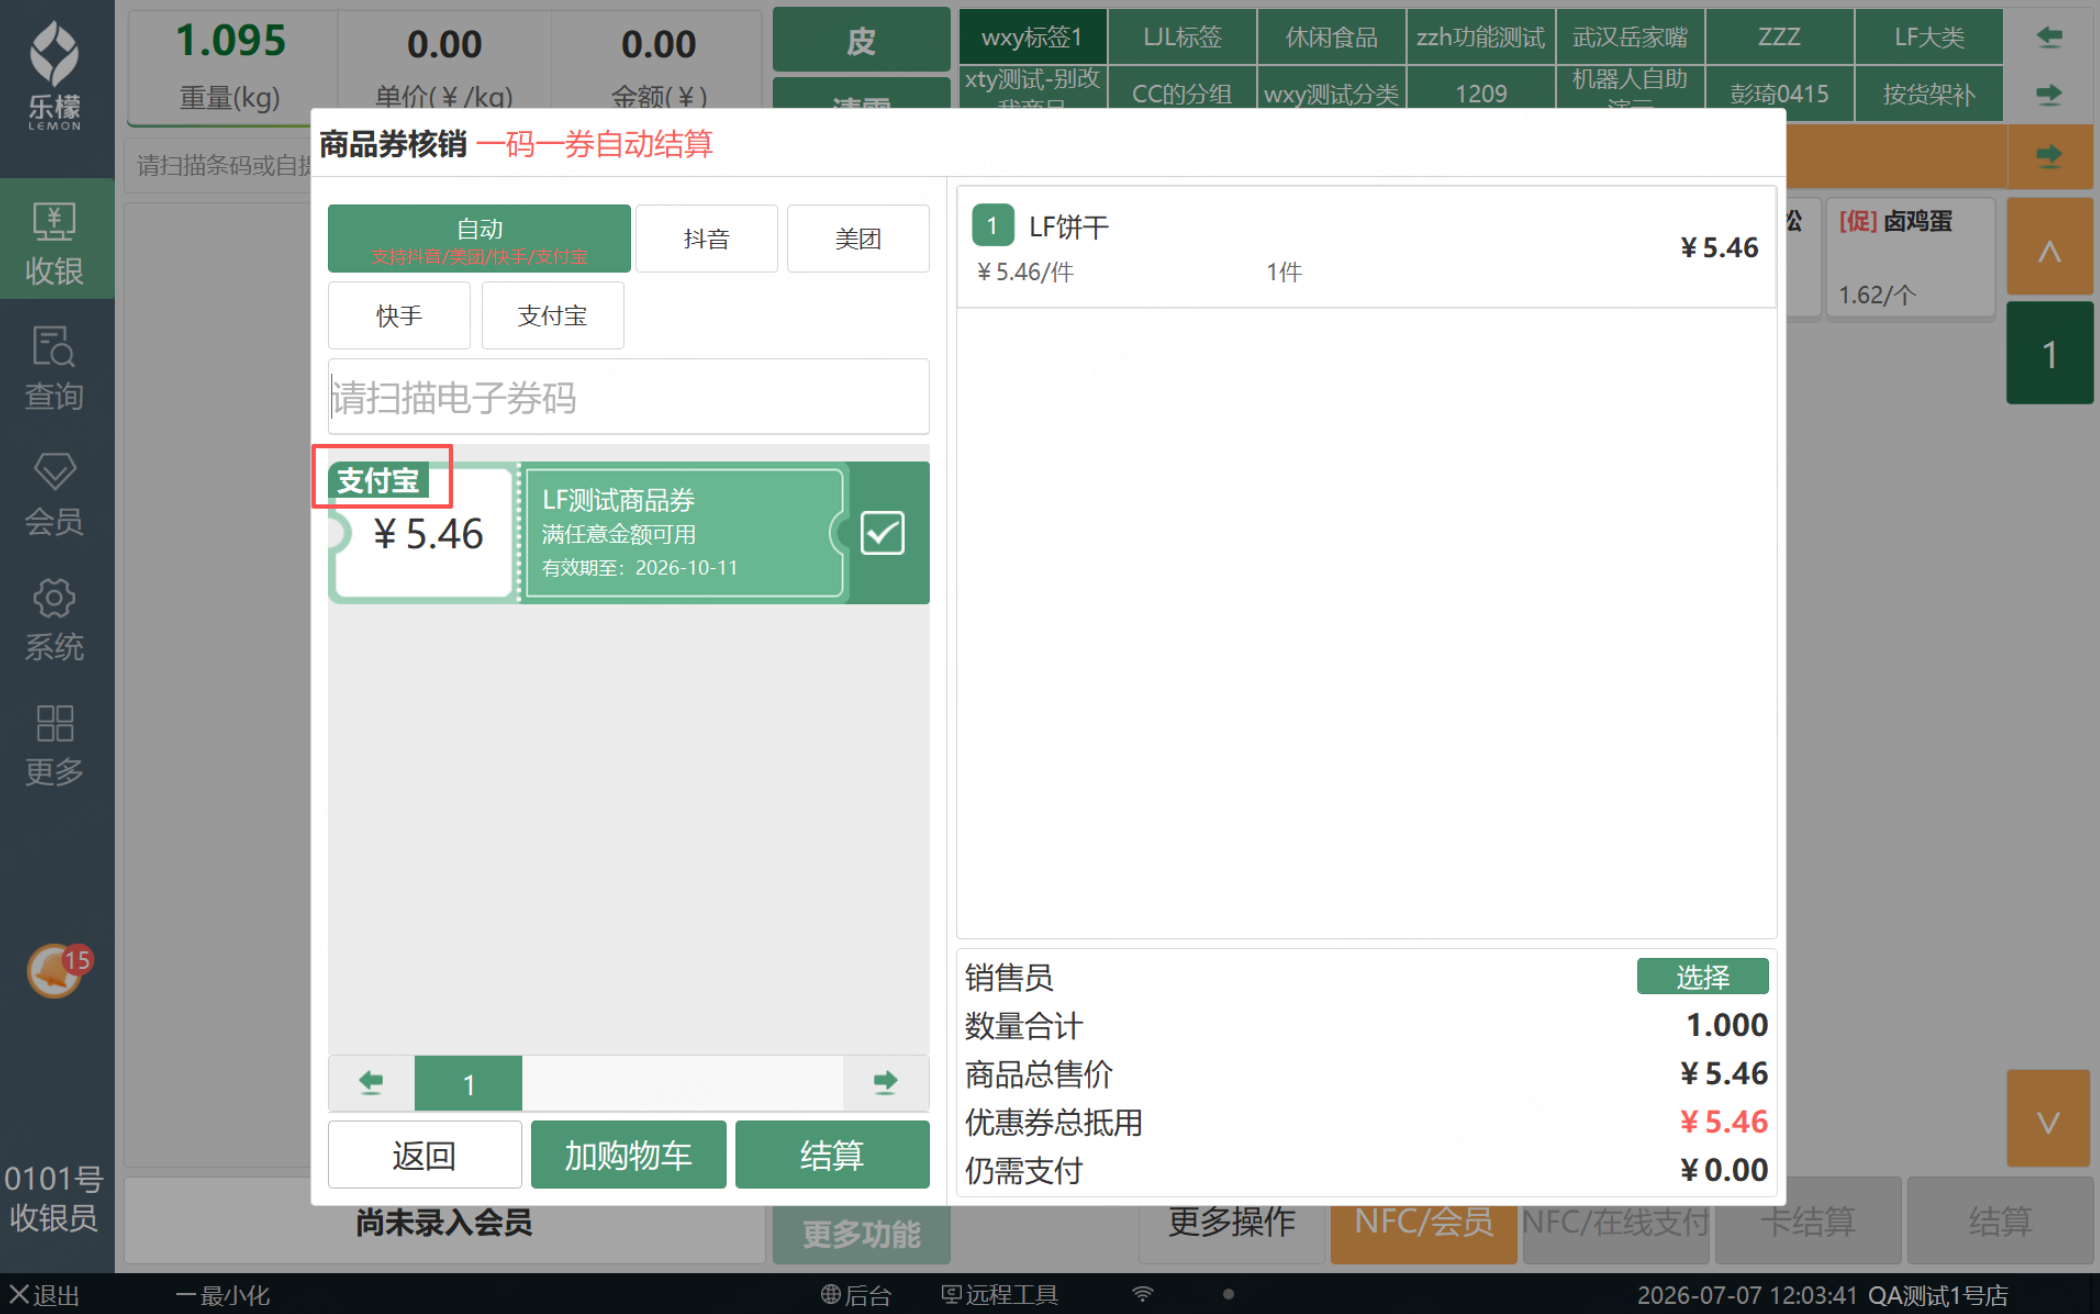Uncheck the LF测试商品券 coupon checkbox
The image size is (2100, 1314).
882,533
